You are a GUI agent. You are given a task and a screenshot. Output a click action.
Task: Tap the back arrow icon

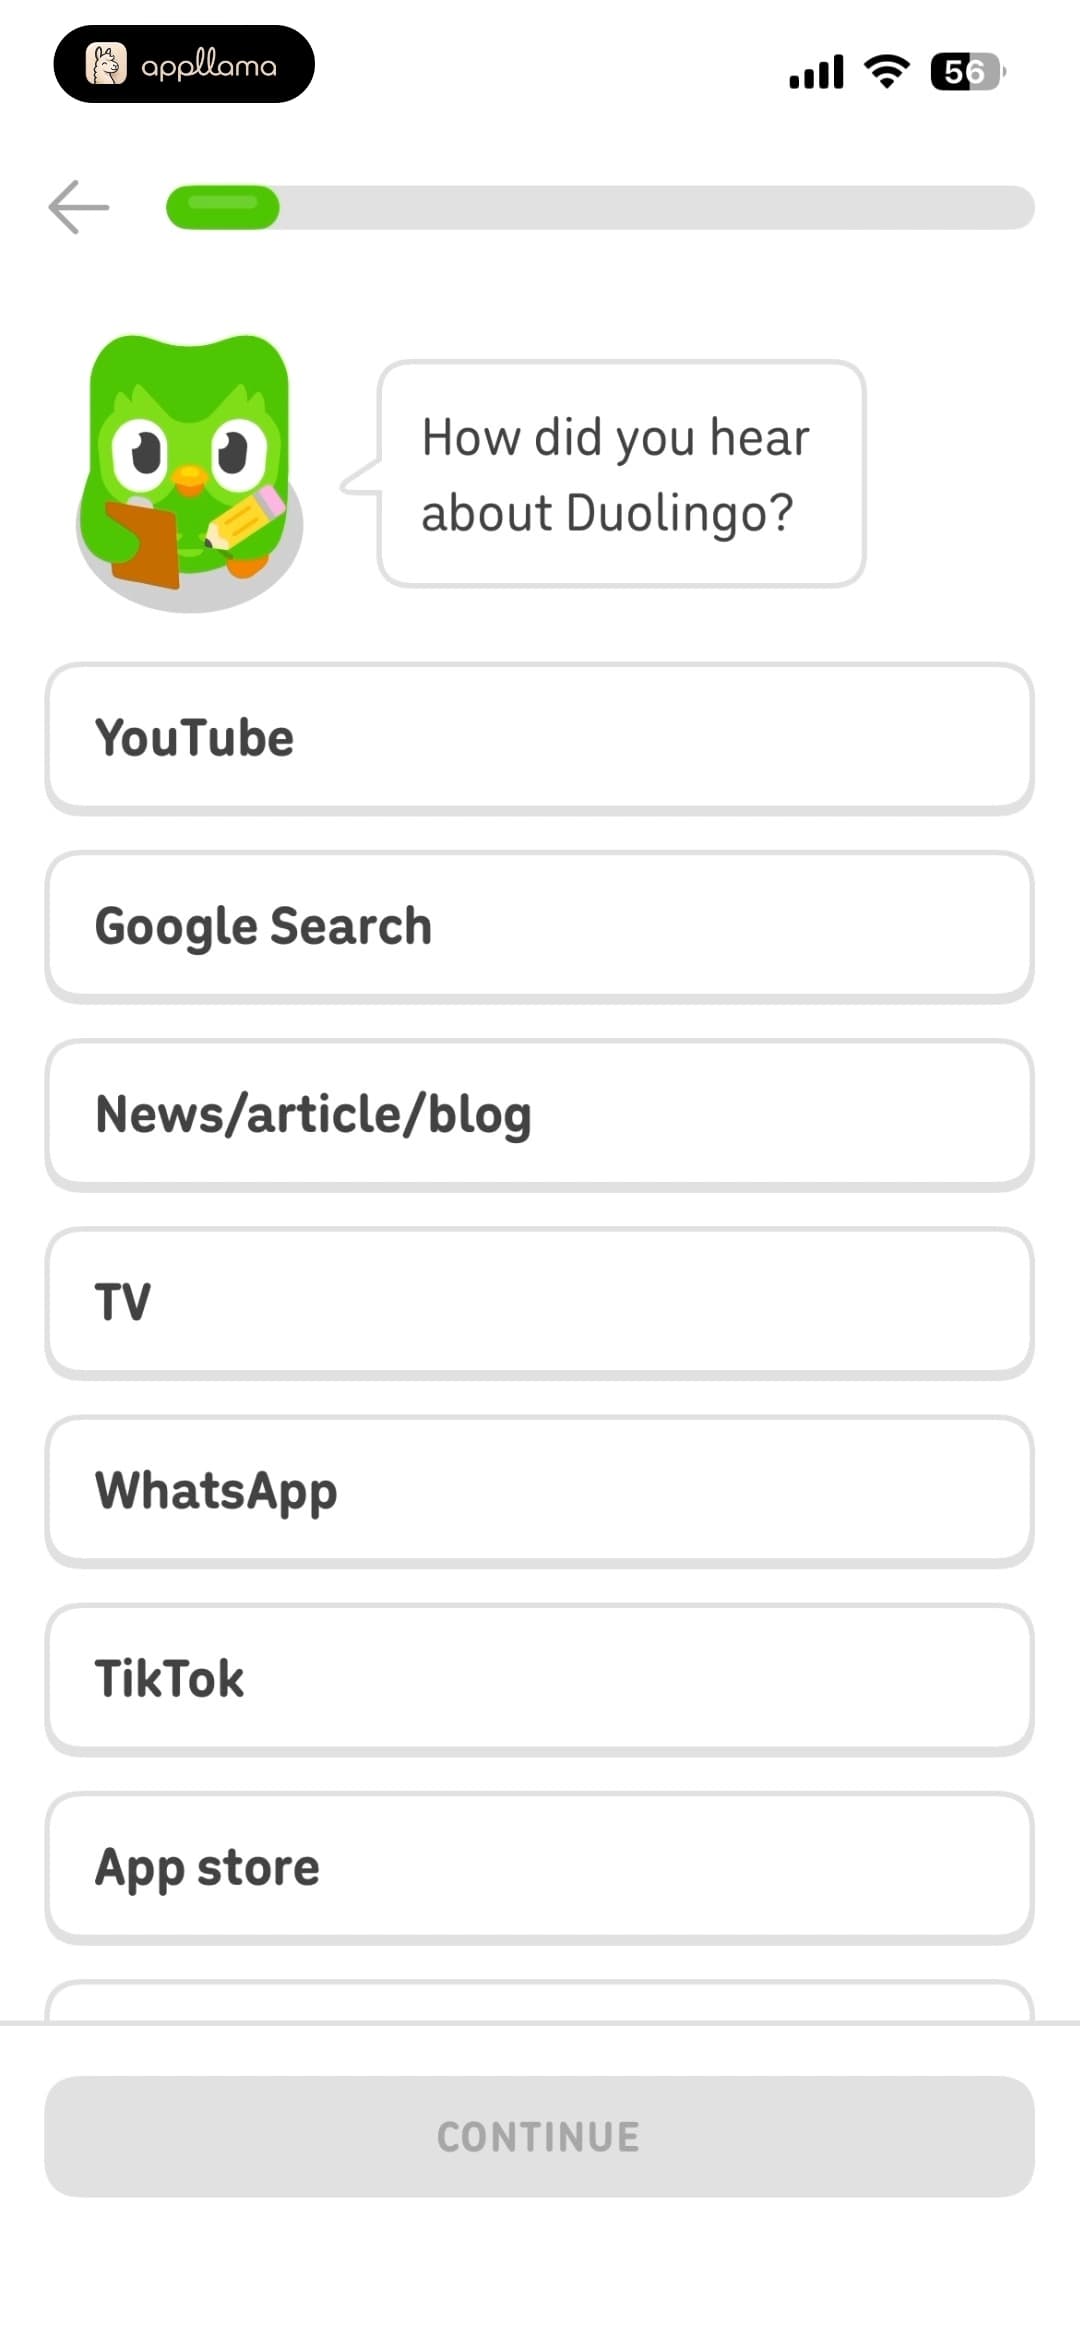(x=79, y=207)
